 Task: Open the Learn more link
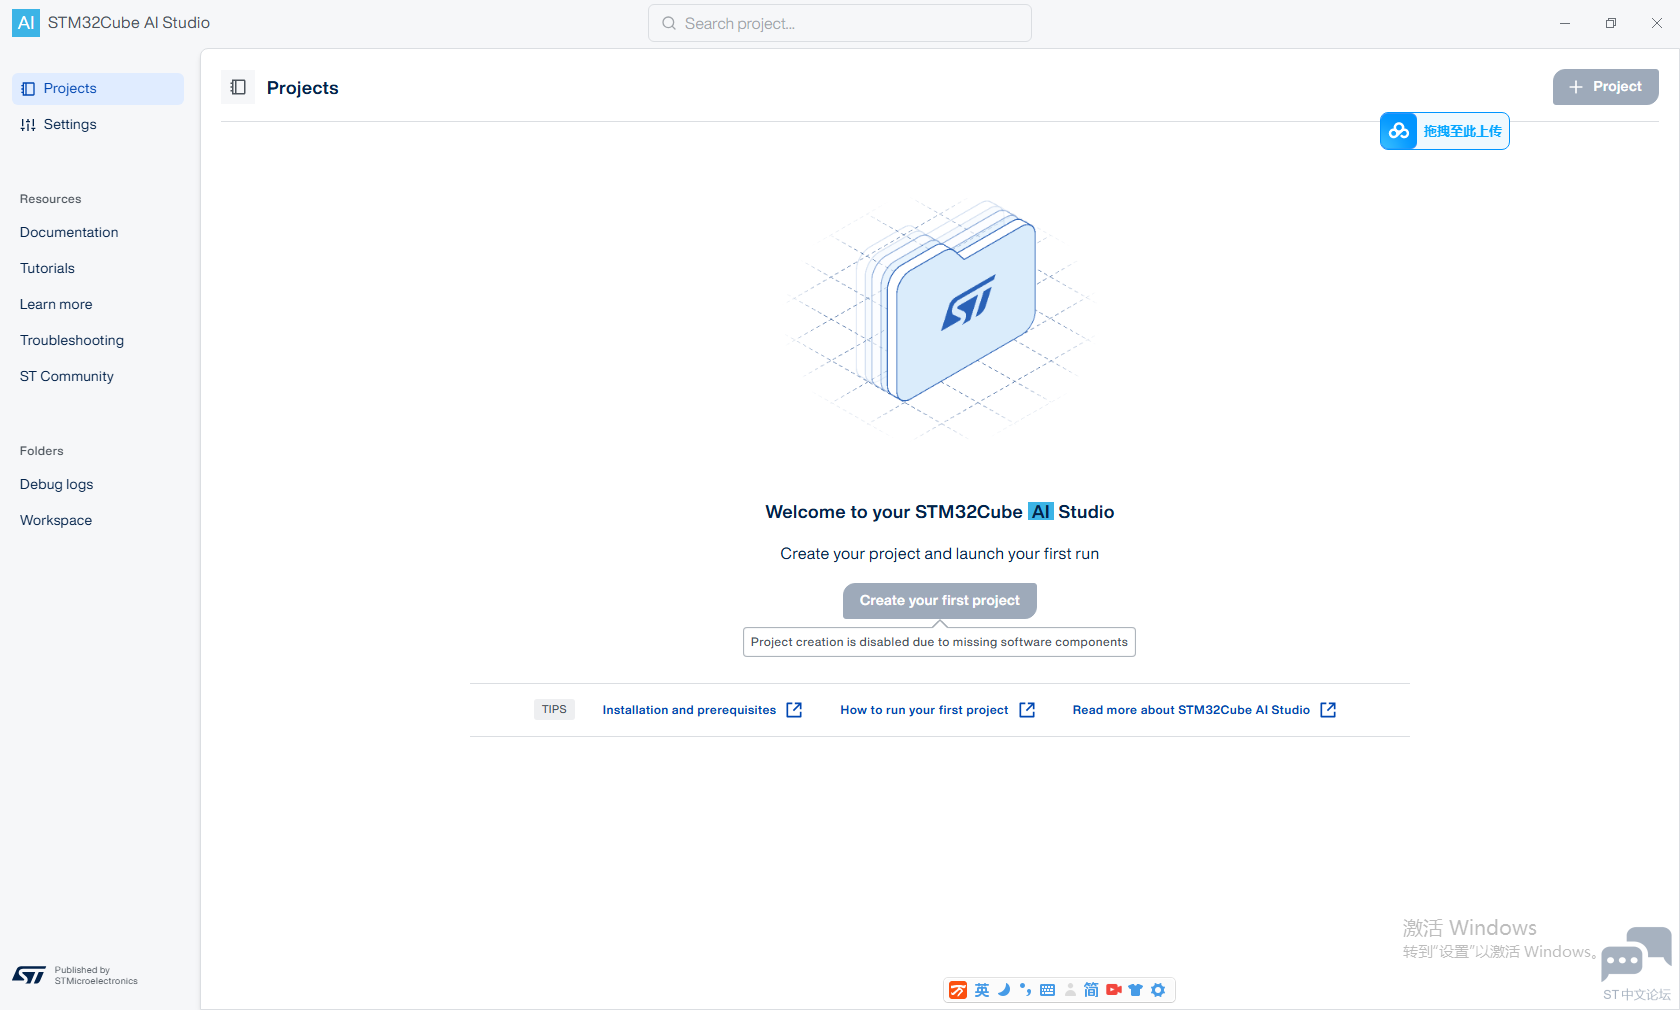[x=56, y=304]
